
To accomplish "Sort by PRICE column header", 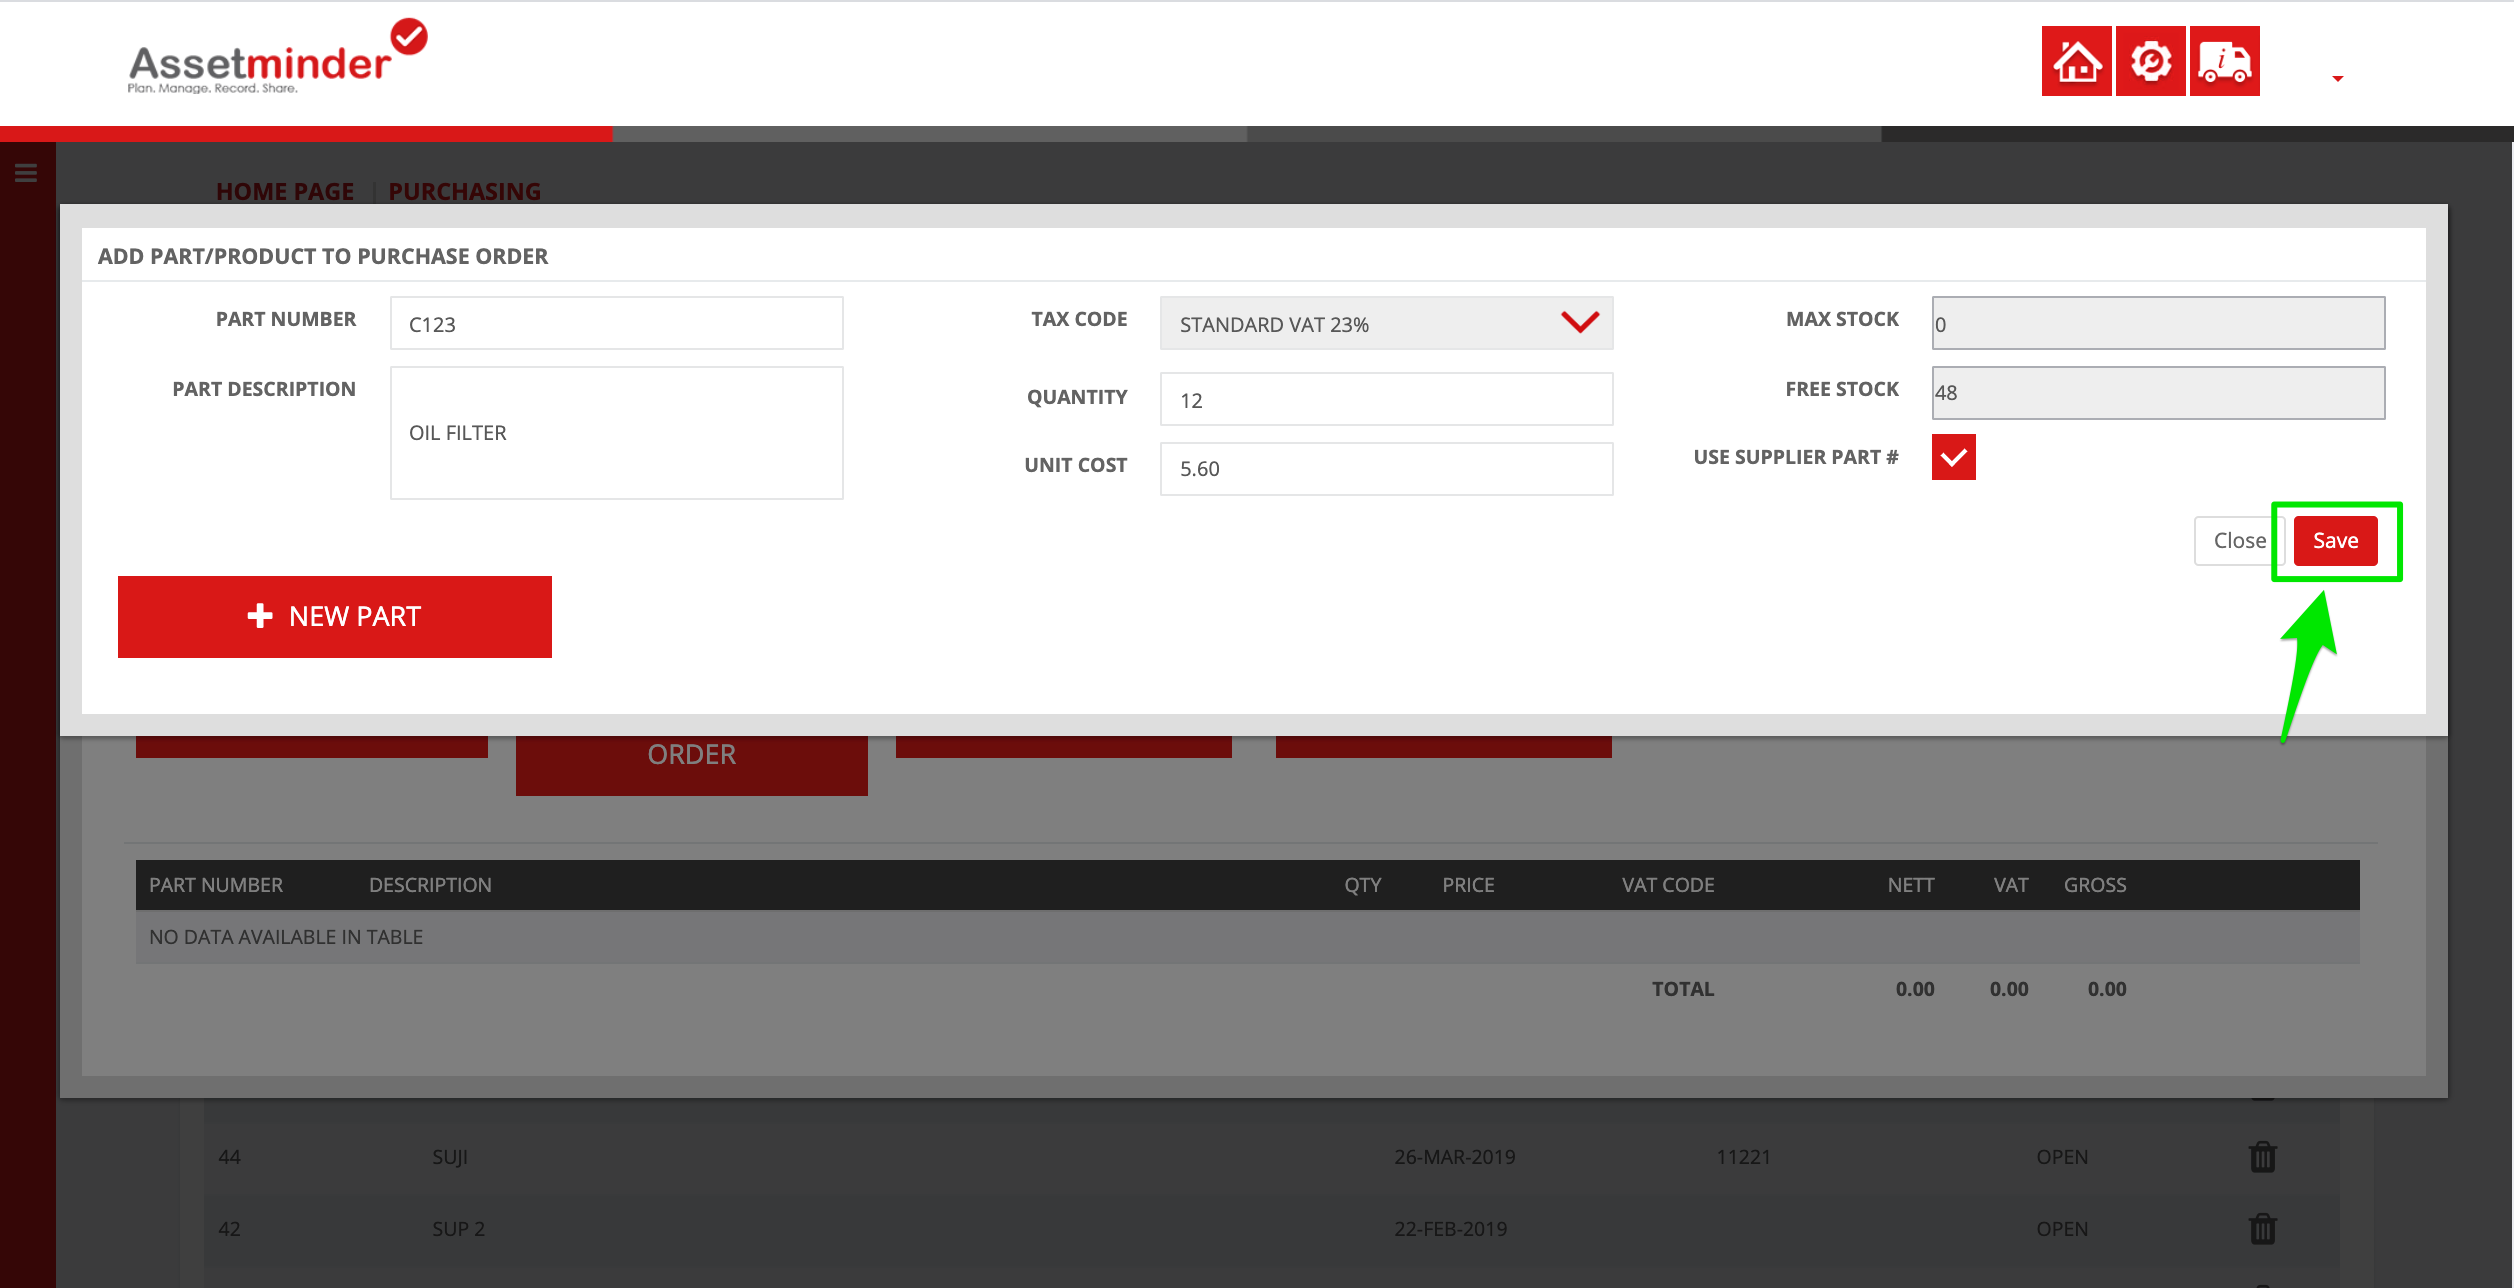I will (1468, 885).
